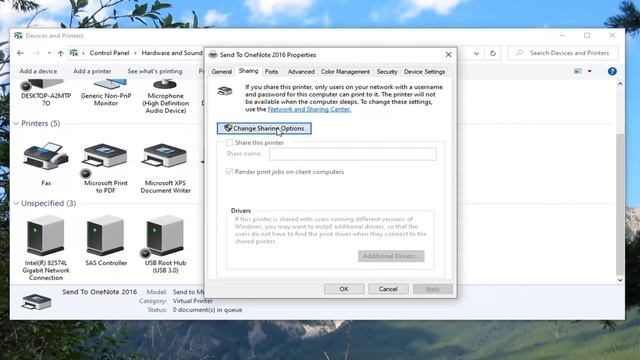This screenshot has width=640, height=360.
Task: Click Control Panel breadcrumb in address bar
Action: (x=109, y=53)
